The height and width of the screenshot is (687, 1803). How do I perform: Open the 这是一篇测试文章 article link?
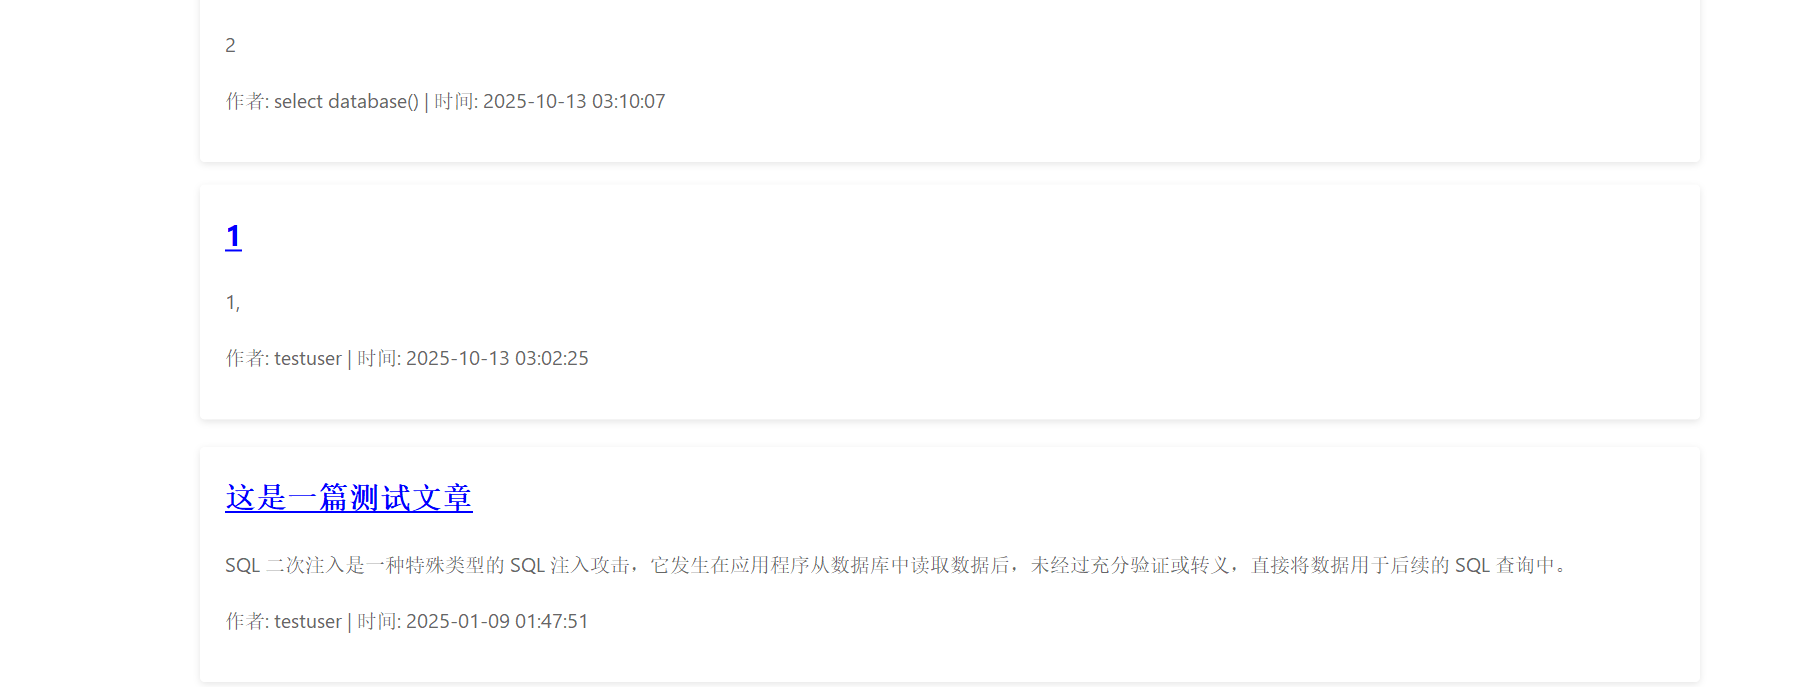click(349, 498)
